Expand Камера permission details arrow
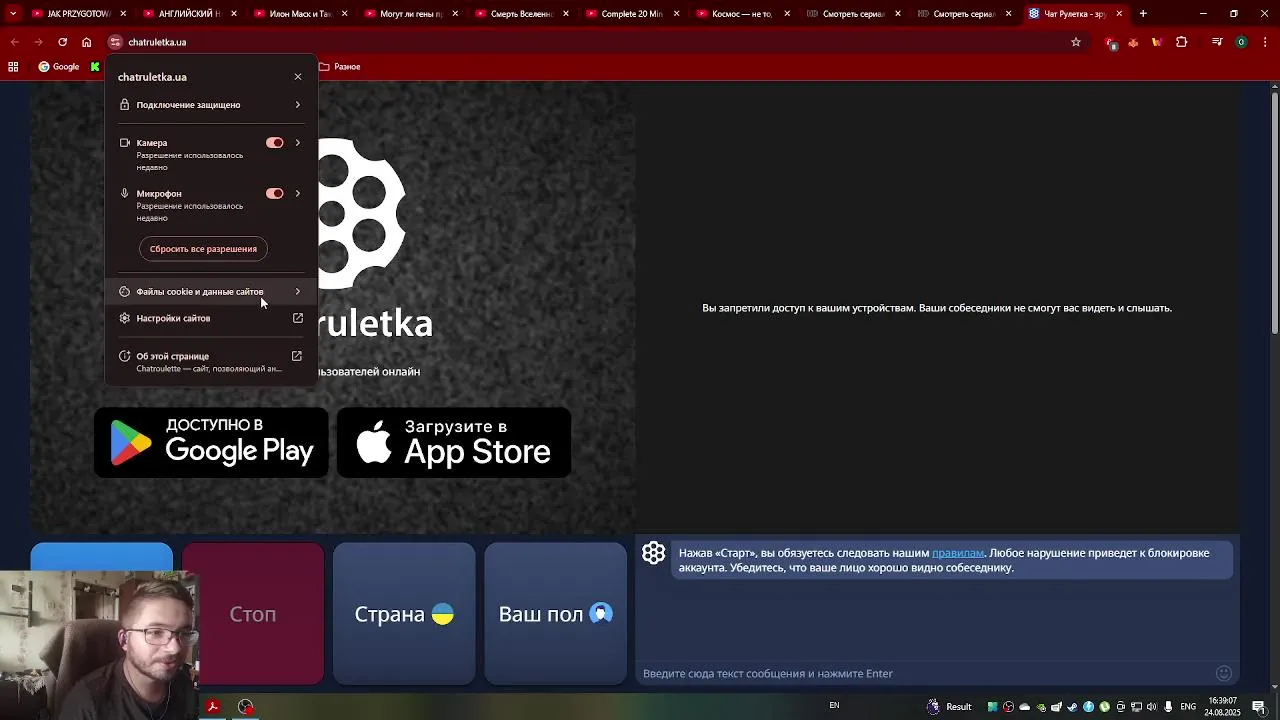The height and width of the screenshot is (720, 1280). tap(297, 143)
